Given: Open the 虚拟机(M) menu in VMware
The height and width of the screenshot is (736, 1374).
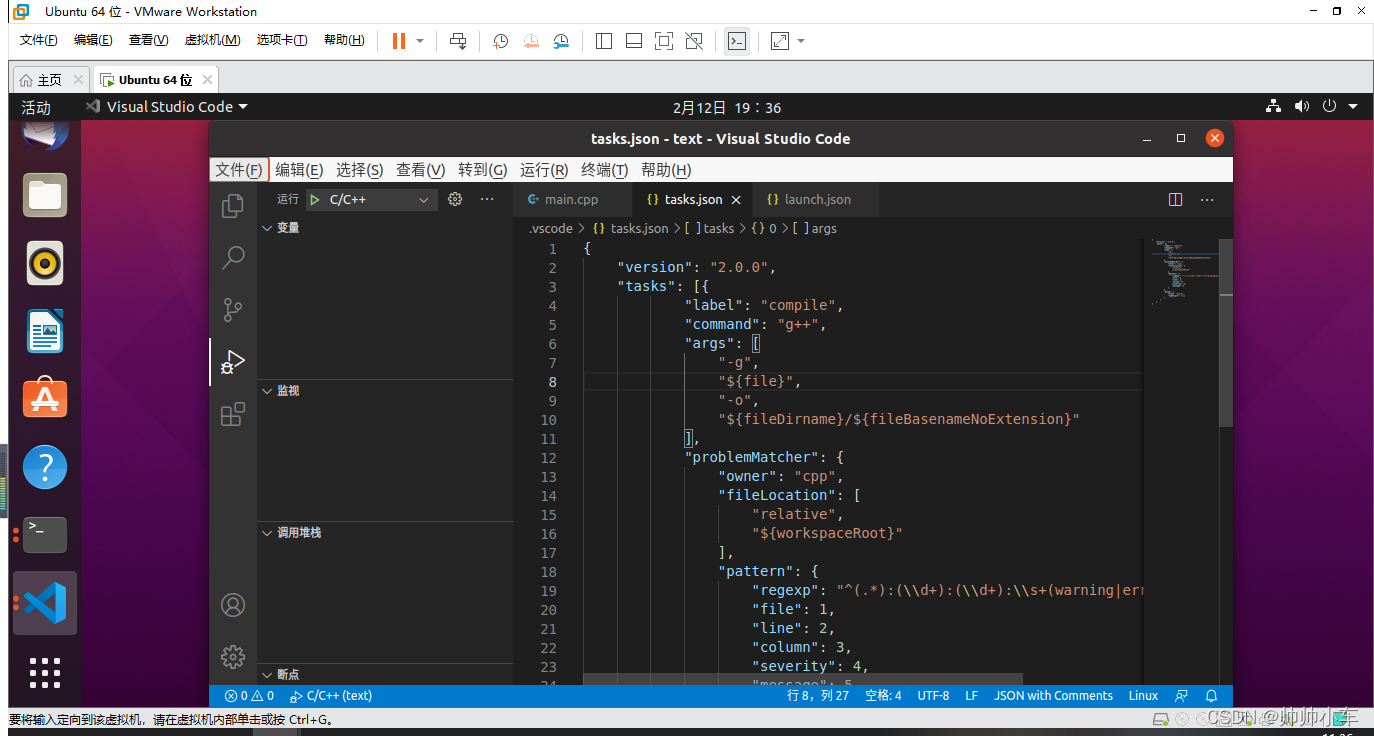Looking at the screenshot, I should pos(212,40).
